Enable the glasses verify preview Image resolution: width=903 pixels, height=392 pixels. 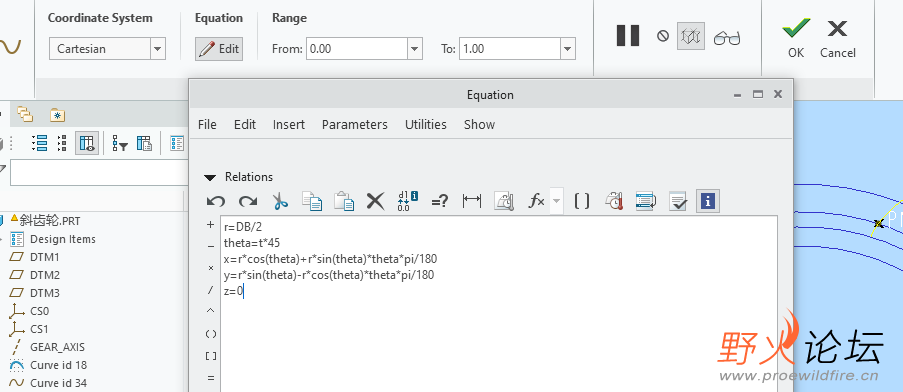pos(727,38)
